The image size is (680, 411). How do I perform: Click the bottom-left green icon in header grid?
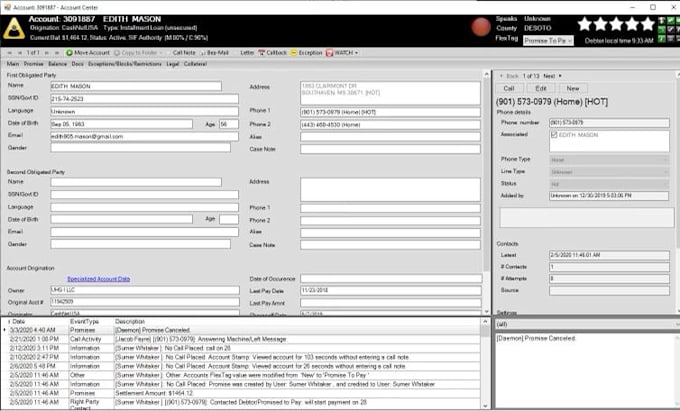point(661,39)
